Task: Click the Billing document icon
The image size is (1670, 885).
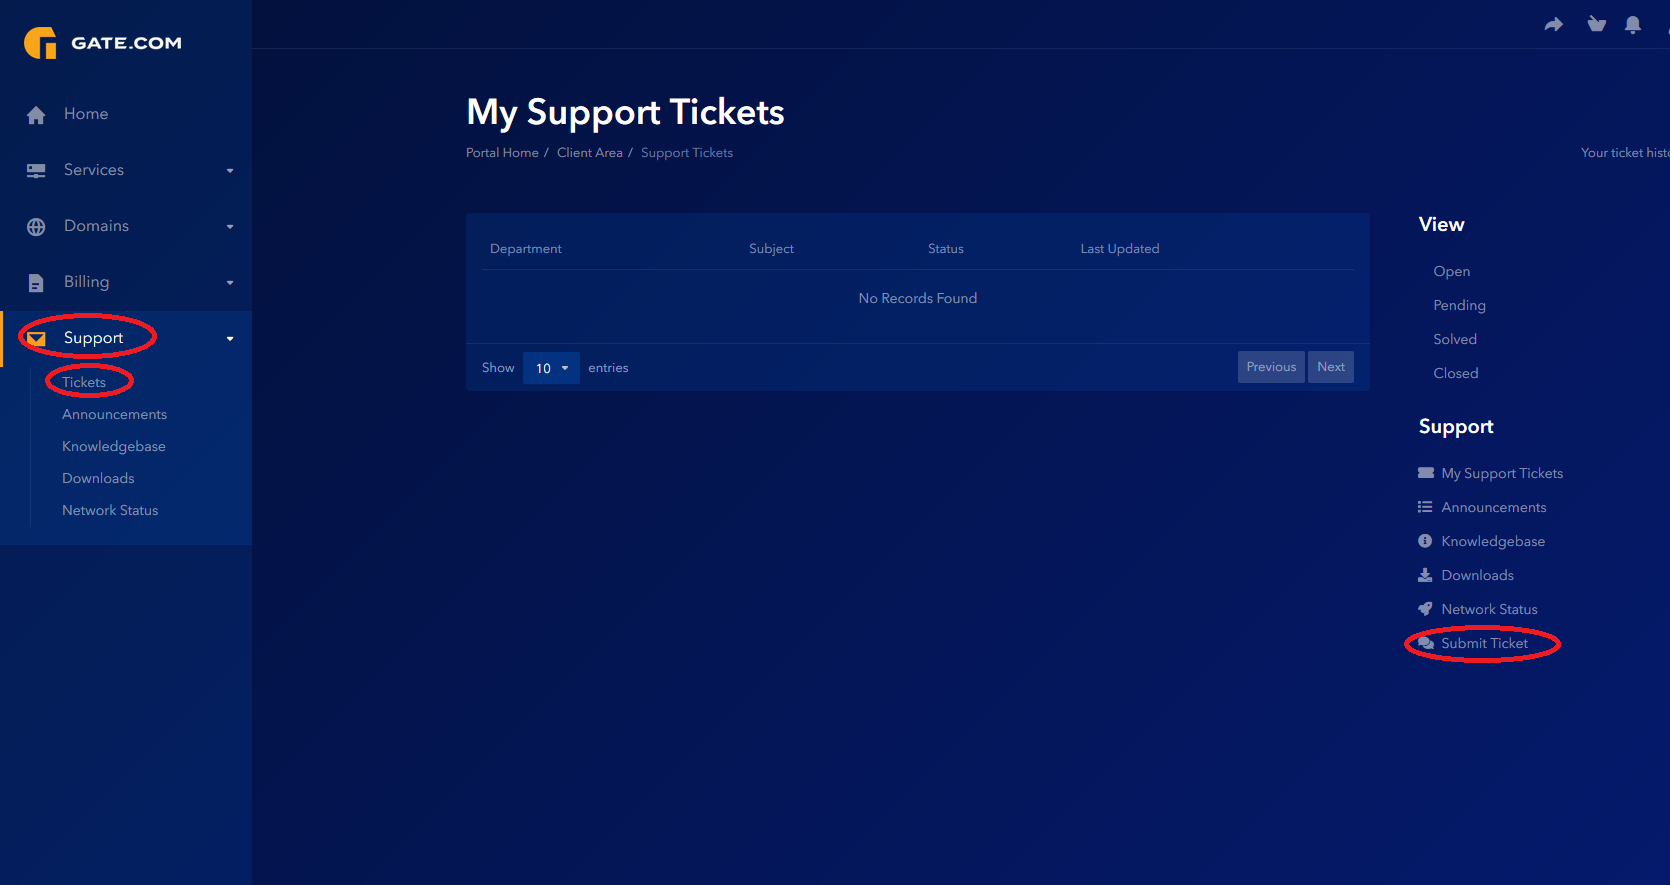Action: tap(36, 283)
